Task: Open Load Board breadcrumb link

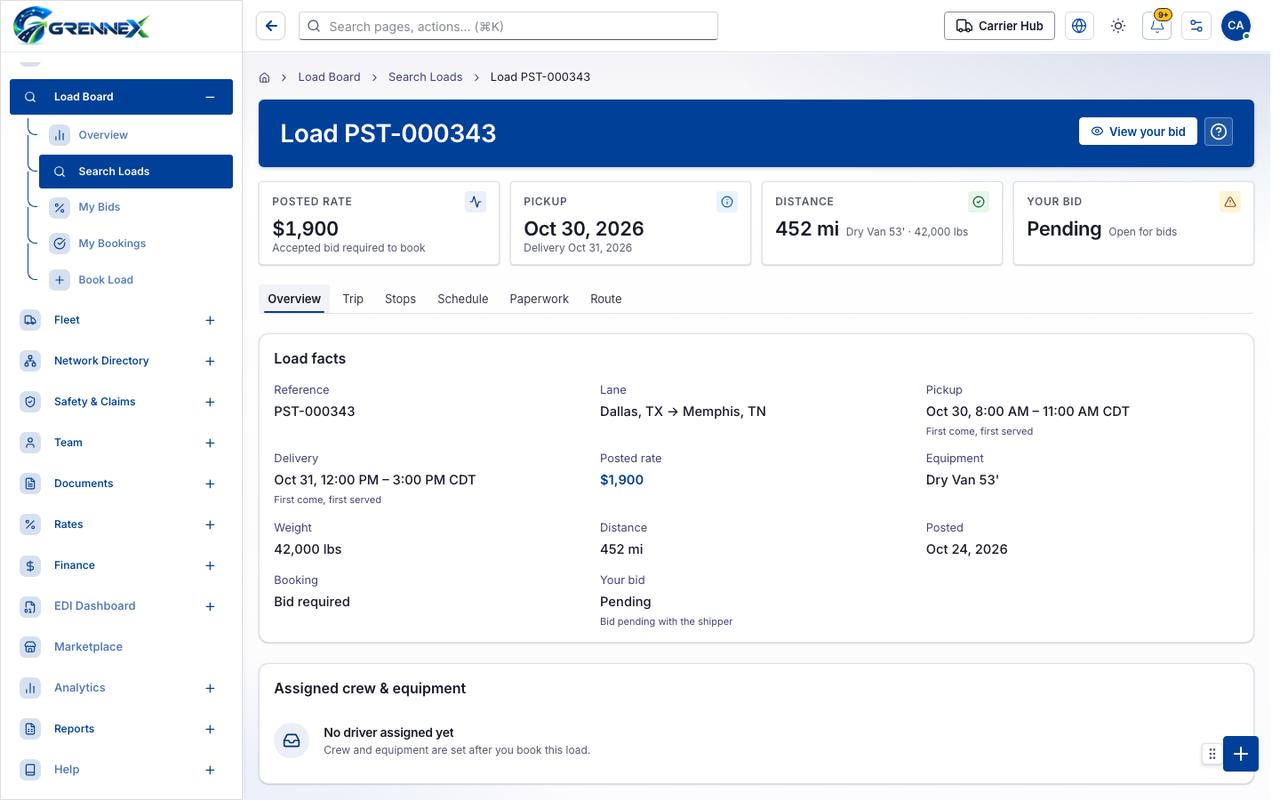Action: (329, 77)
